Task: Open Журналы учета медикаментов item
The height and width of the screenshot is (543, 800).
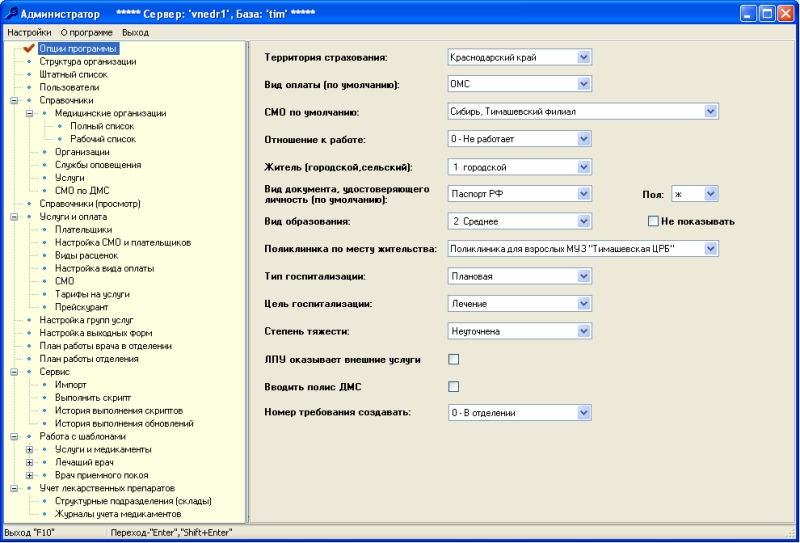Action: 118,514
